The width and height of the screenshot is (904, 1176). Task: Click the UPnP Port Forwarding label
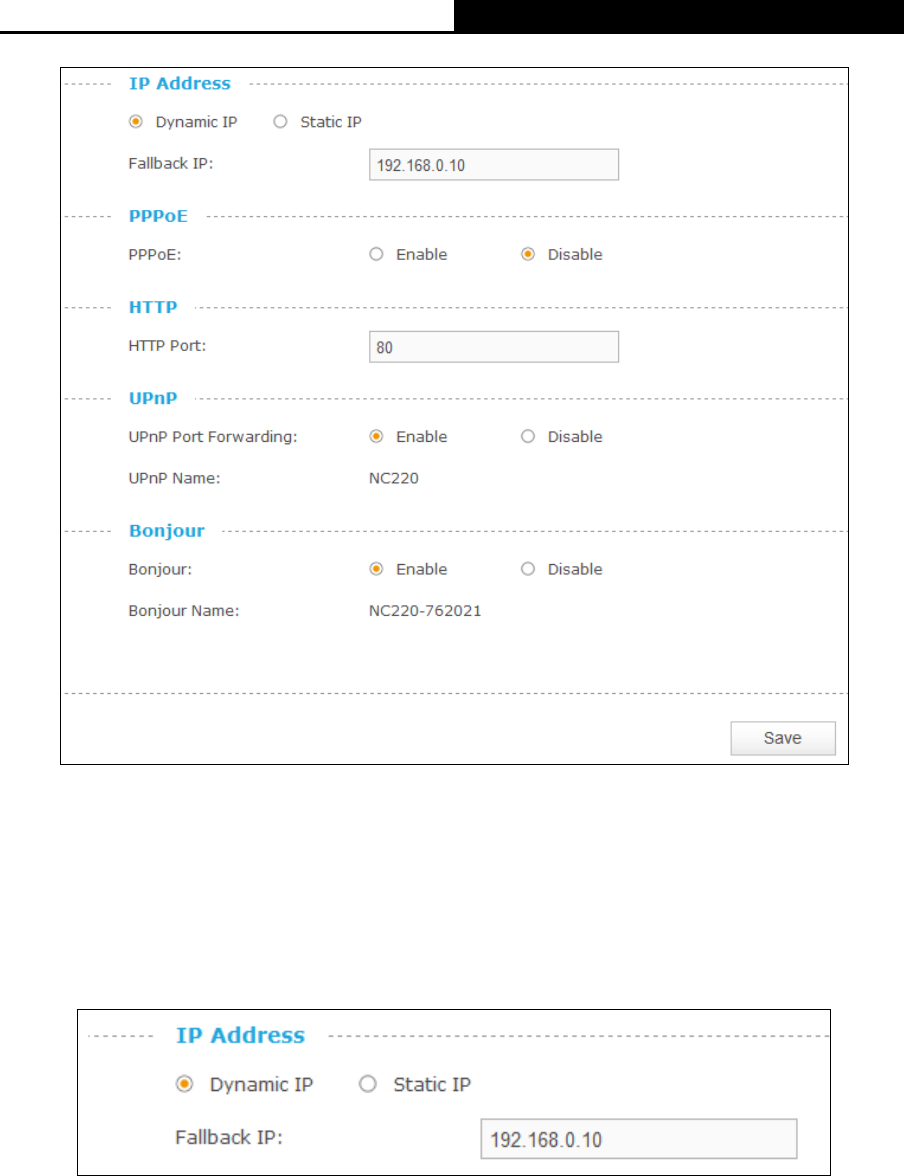click(213, 436)
